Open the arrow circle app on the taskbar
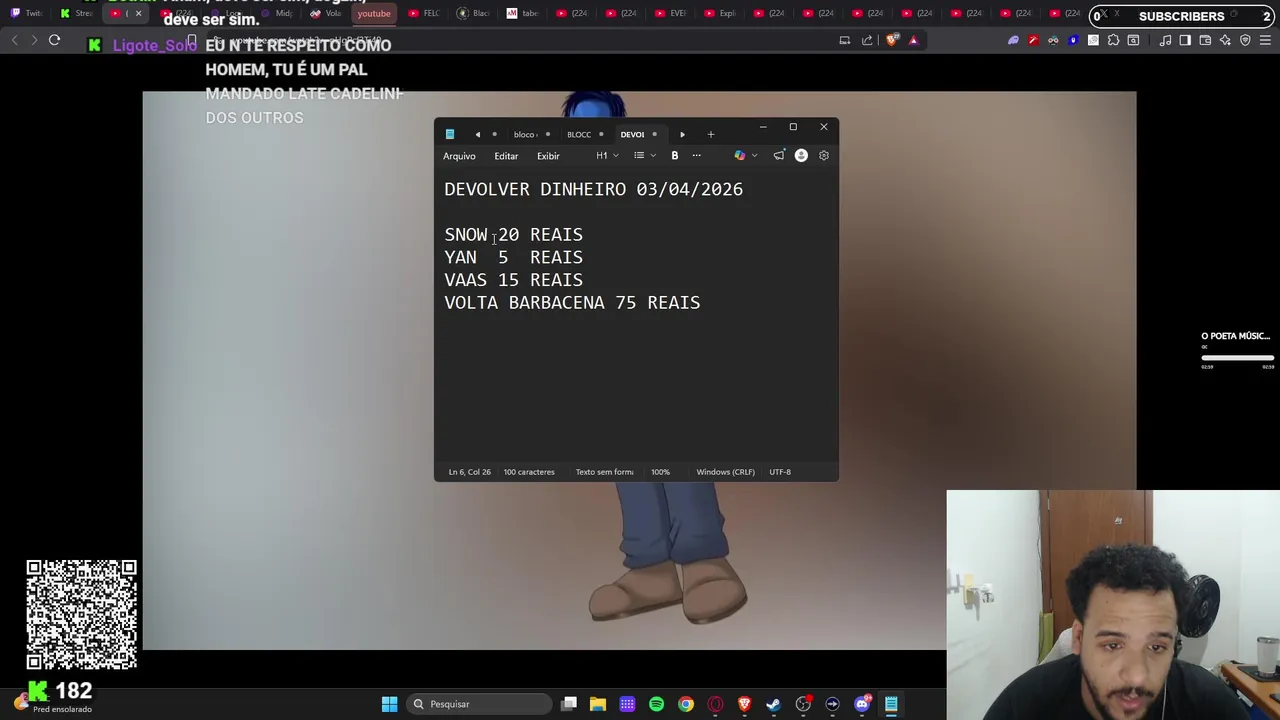Viewport: 1280px width, 720px height. coord(832,704)
